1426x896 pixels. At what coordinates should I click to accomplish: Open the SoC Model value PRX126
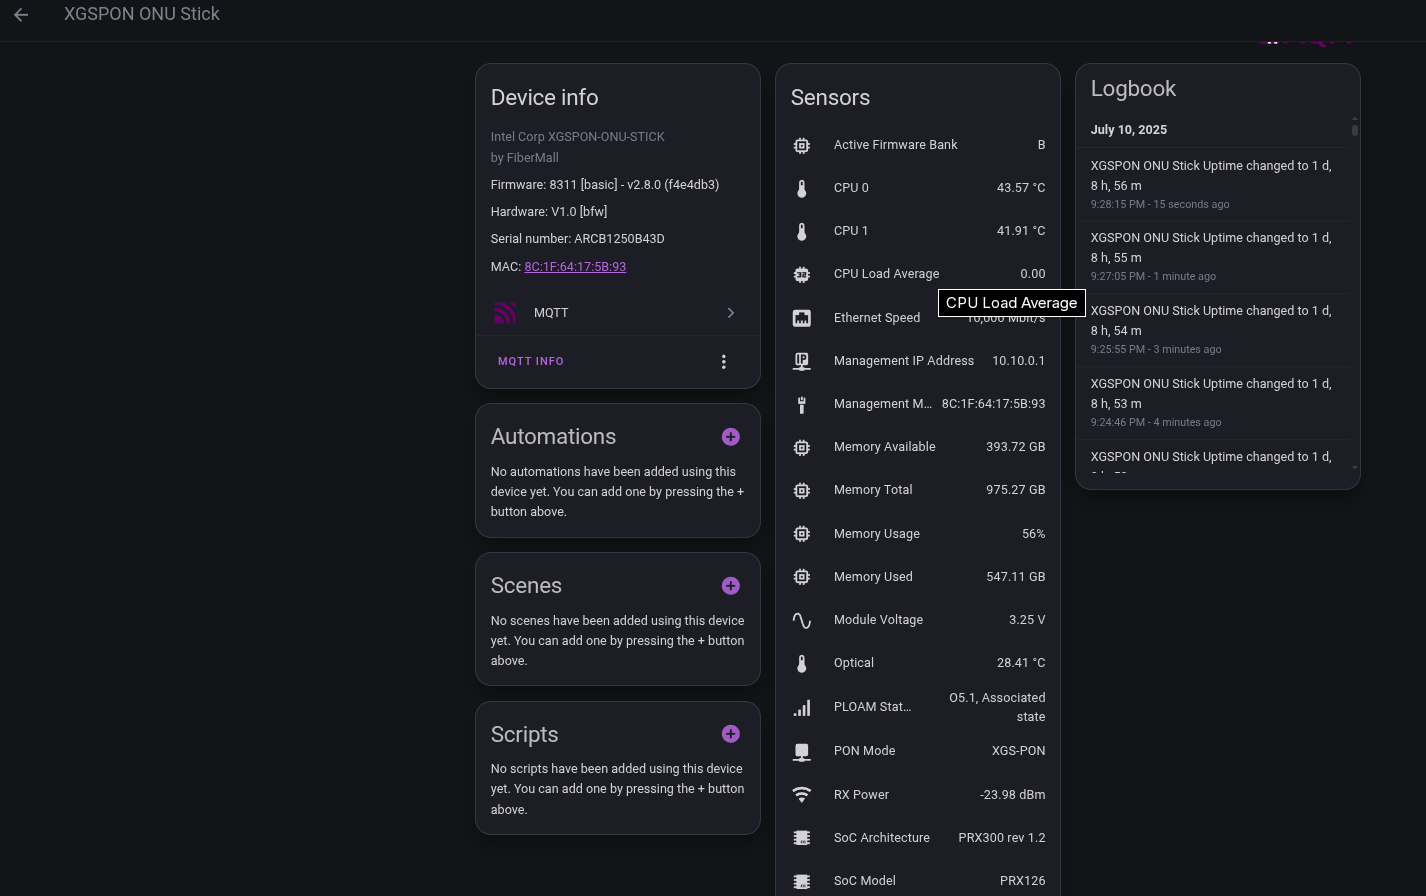click(x=1022, y=881)
